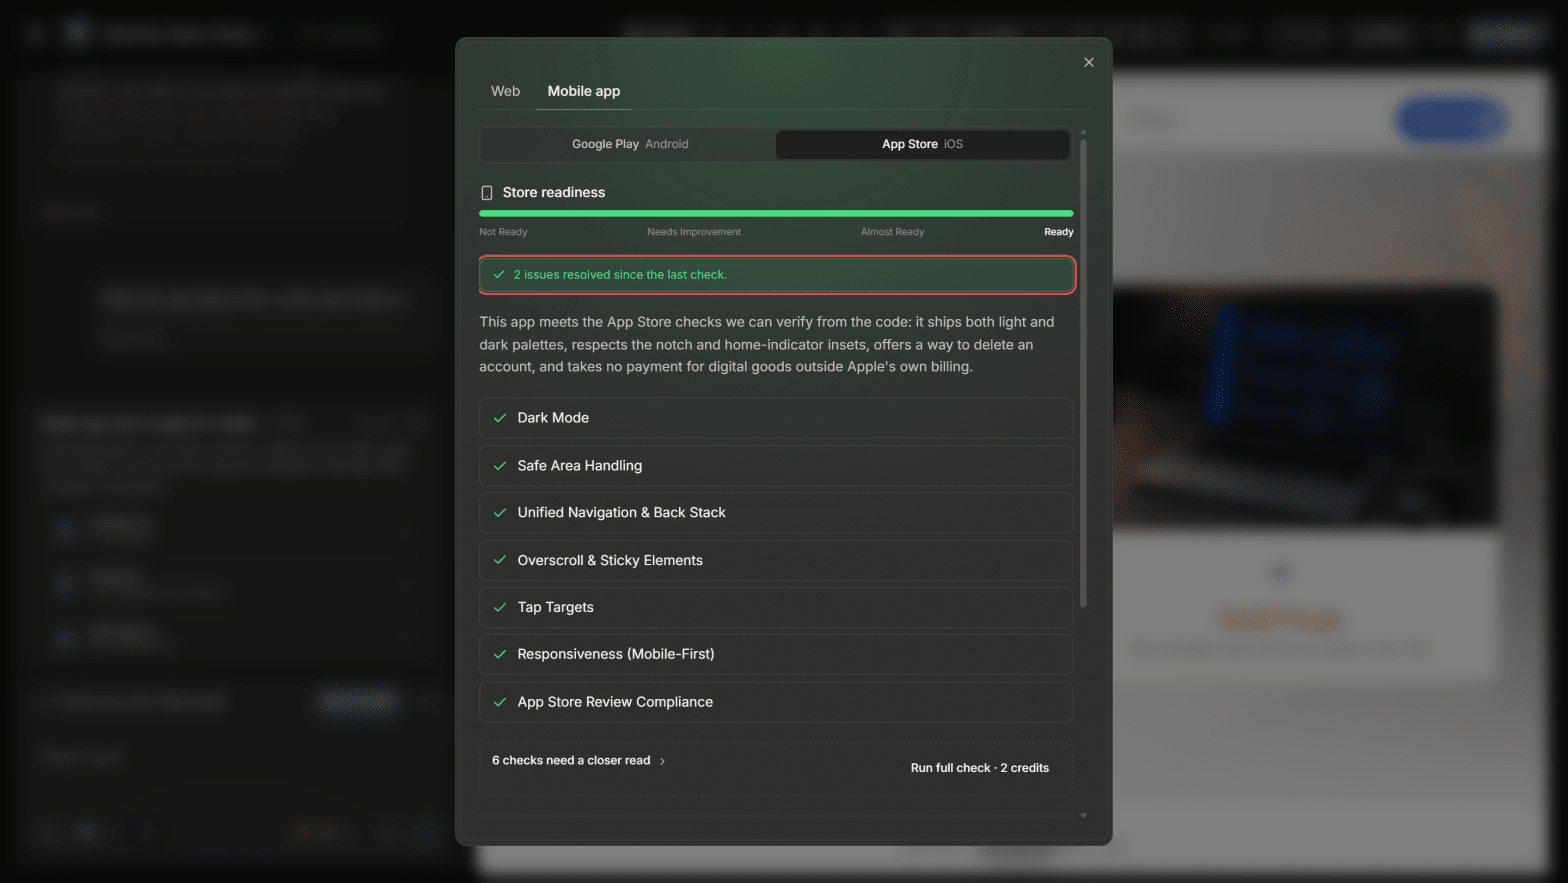The image size is (1568, 883).
Task: Click the scrollbar down arrow
Action: click(x=1083, y=816)
